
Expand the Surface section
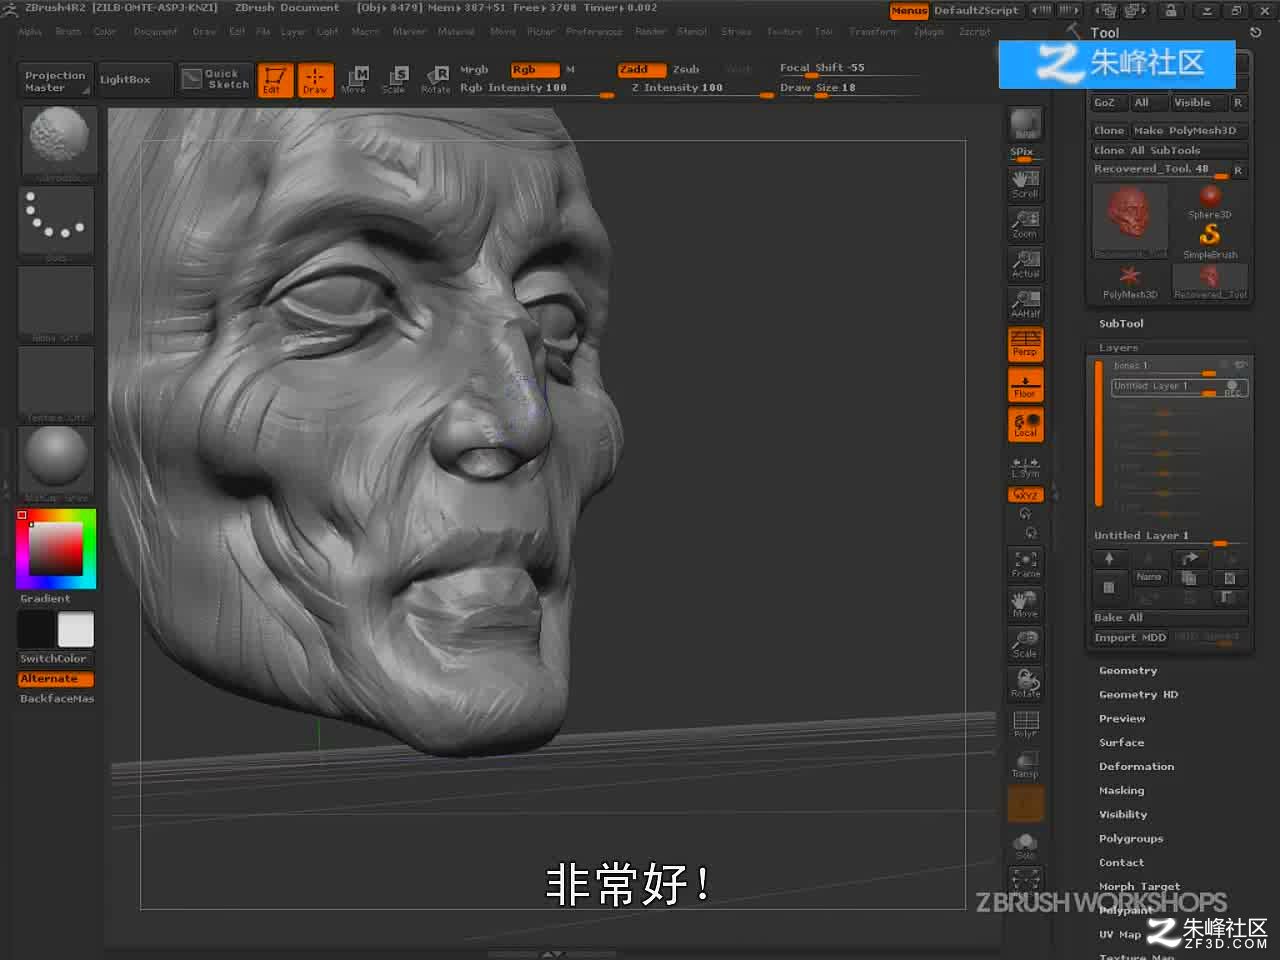click(x=1121, y=742)
